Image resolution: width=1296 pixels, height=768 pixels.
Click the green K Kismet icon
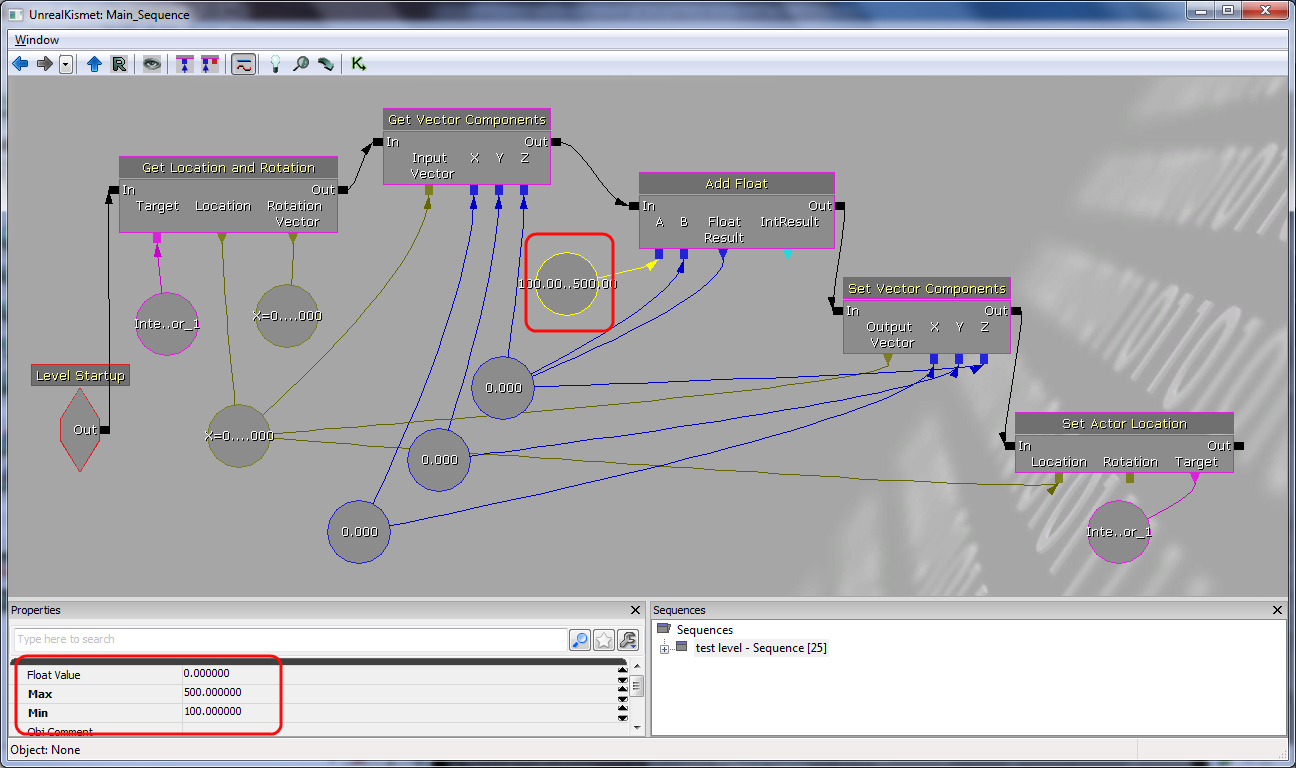(358, 64)
